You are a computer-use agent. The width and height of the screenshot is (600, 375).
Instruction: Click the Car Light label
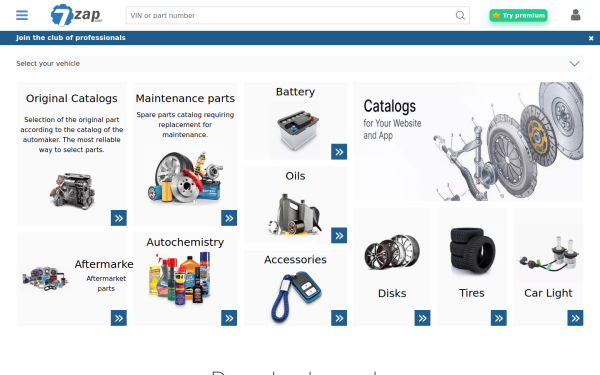point(548,293)
